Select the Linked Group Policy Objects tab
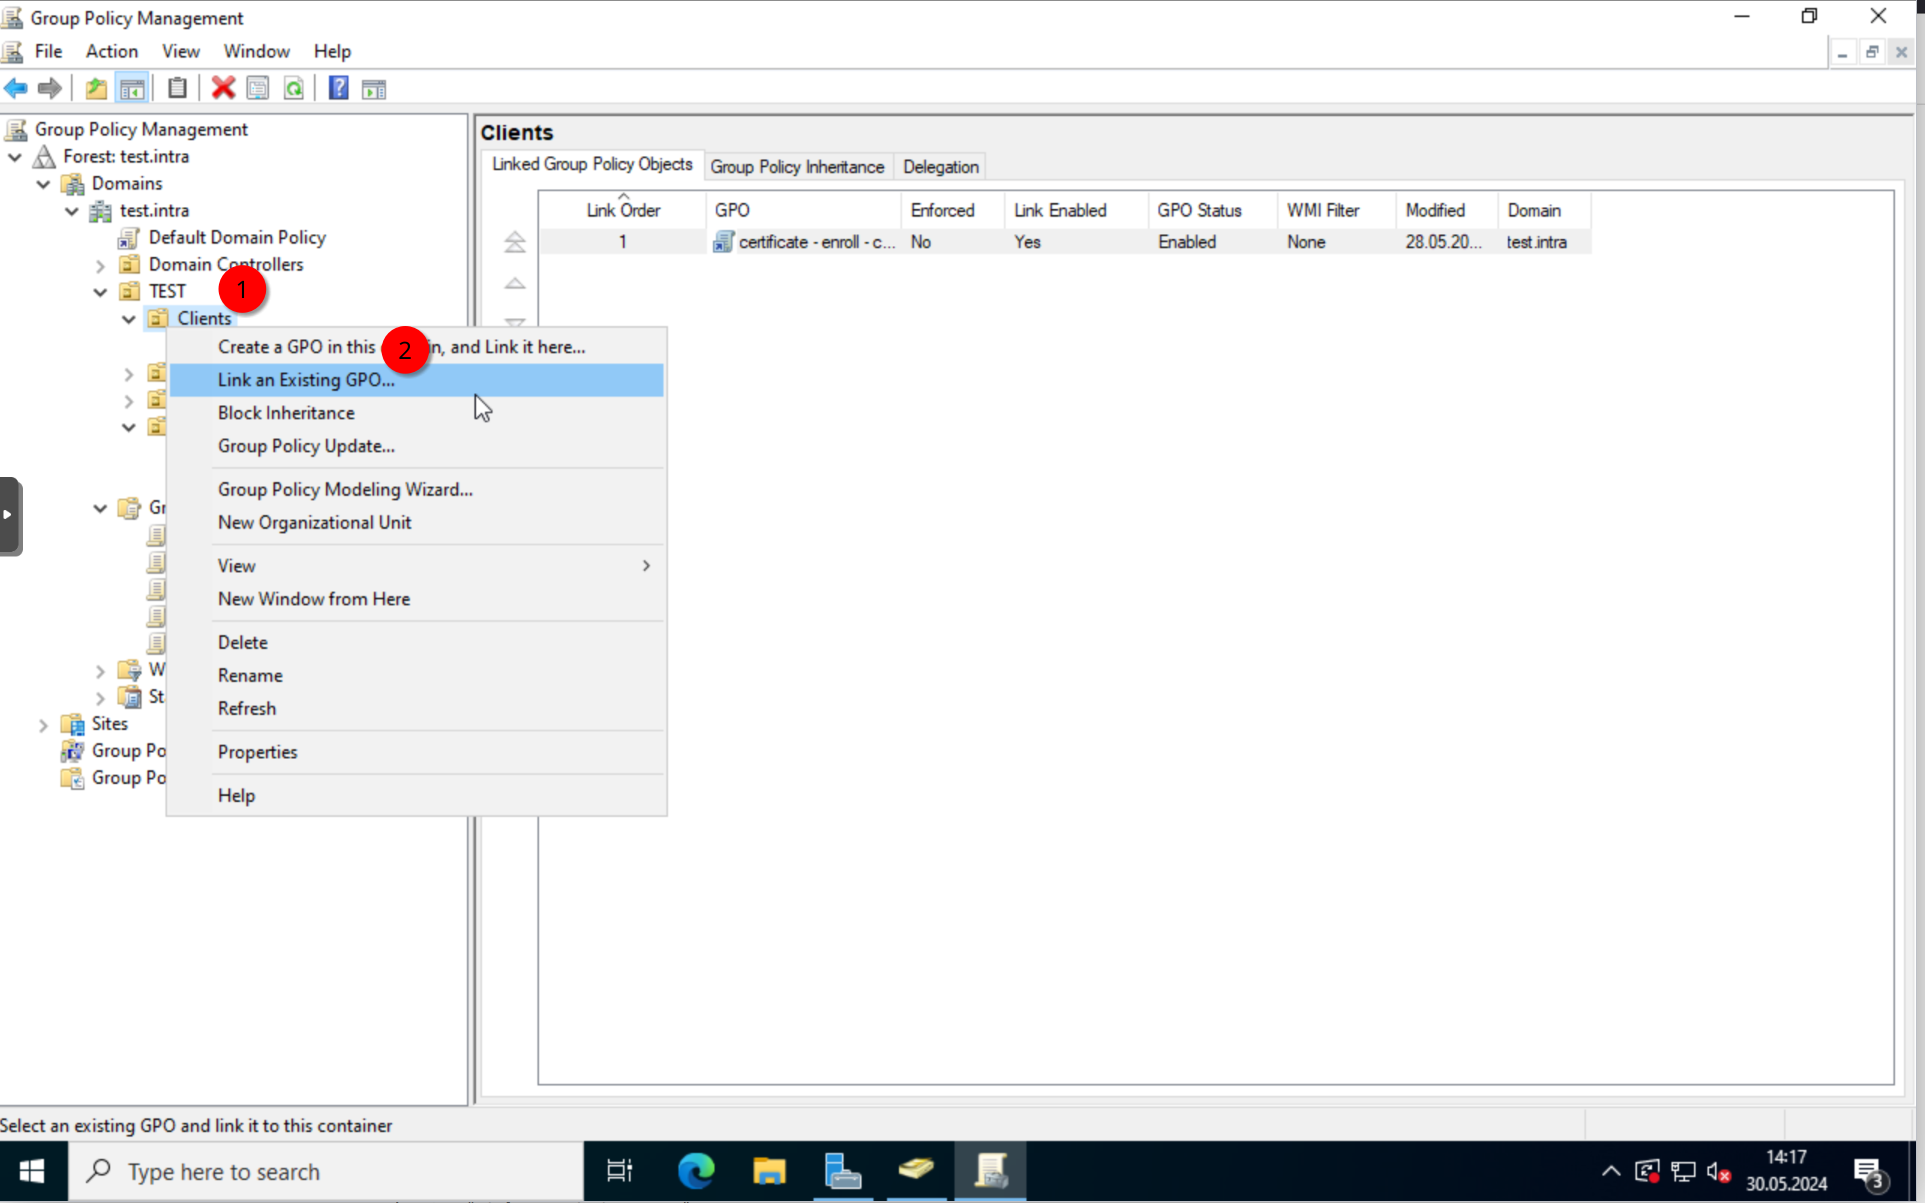Image resolution: width=1925 pixels, height=1203 pixels. coord(592,165)
